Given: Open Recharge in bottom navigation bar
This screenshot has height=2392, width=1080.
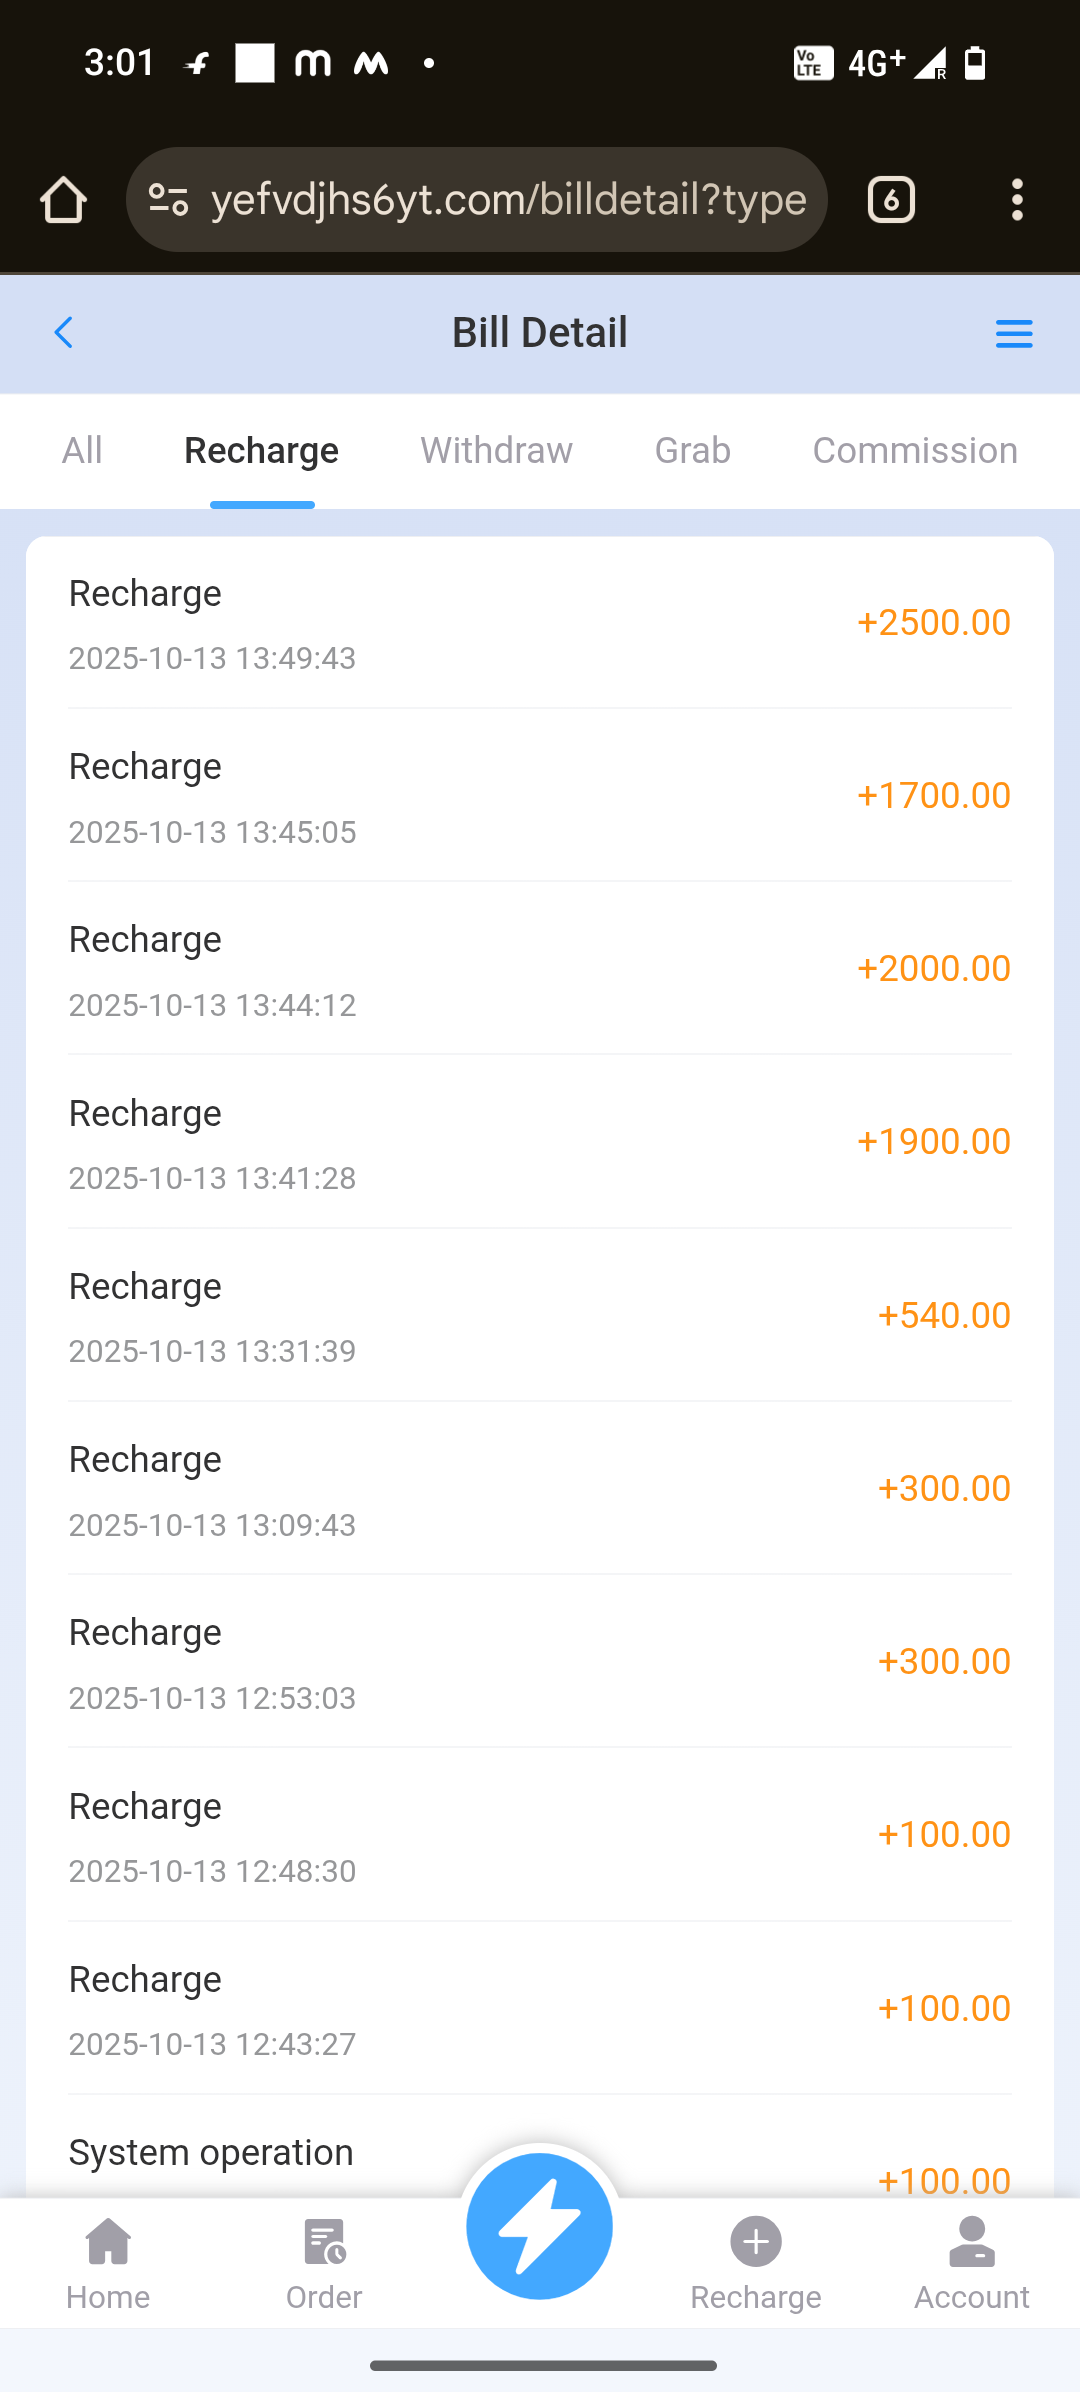Looking at the screenshot, I should point(756,2264).
